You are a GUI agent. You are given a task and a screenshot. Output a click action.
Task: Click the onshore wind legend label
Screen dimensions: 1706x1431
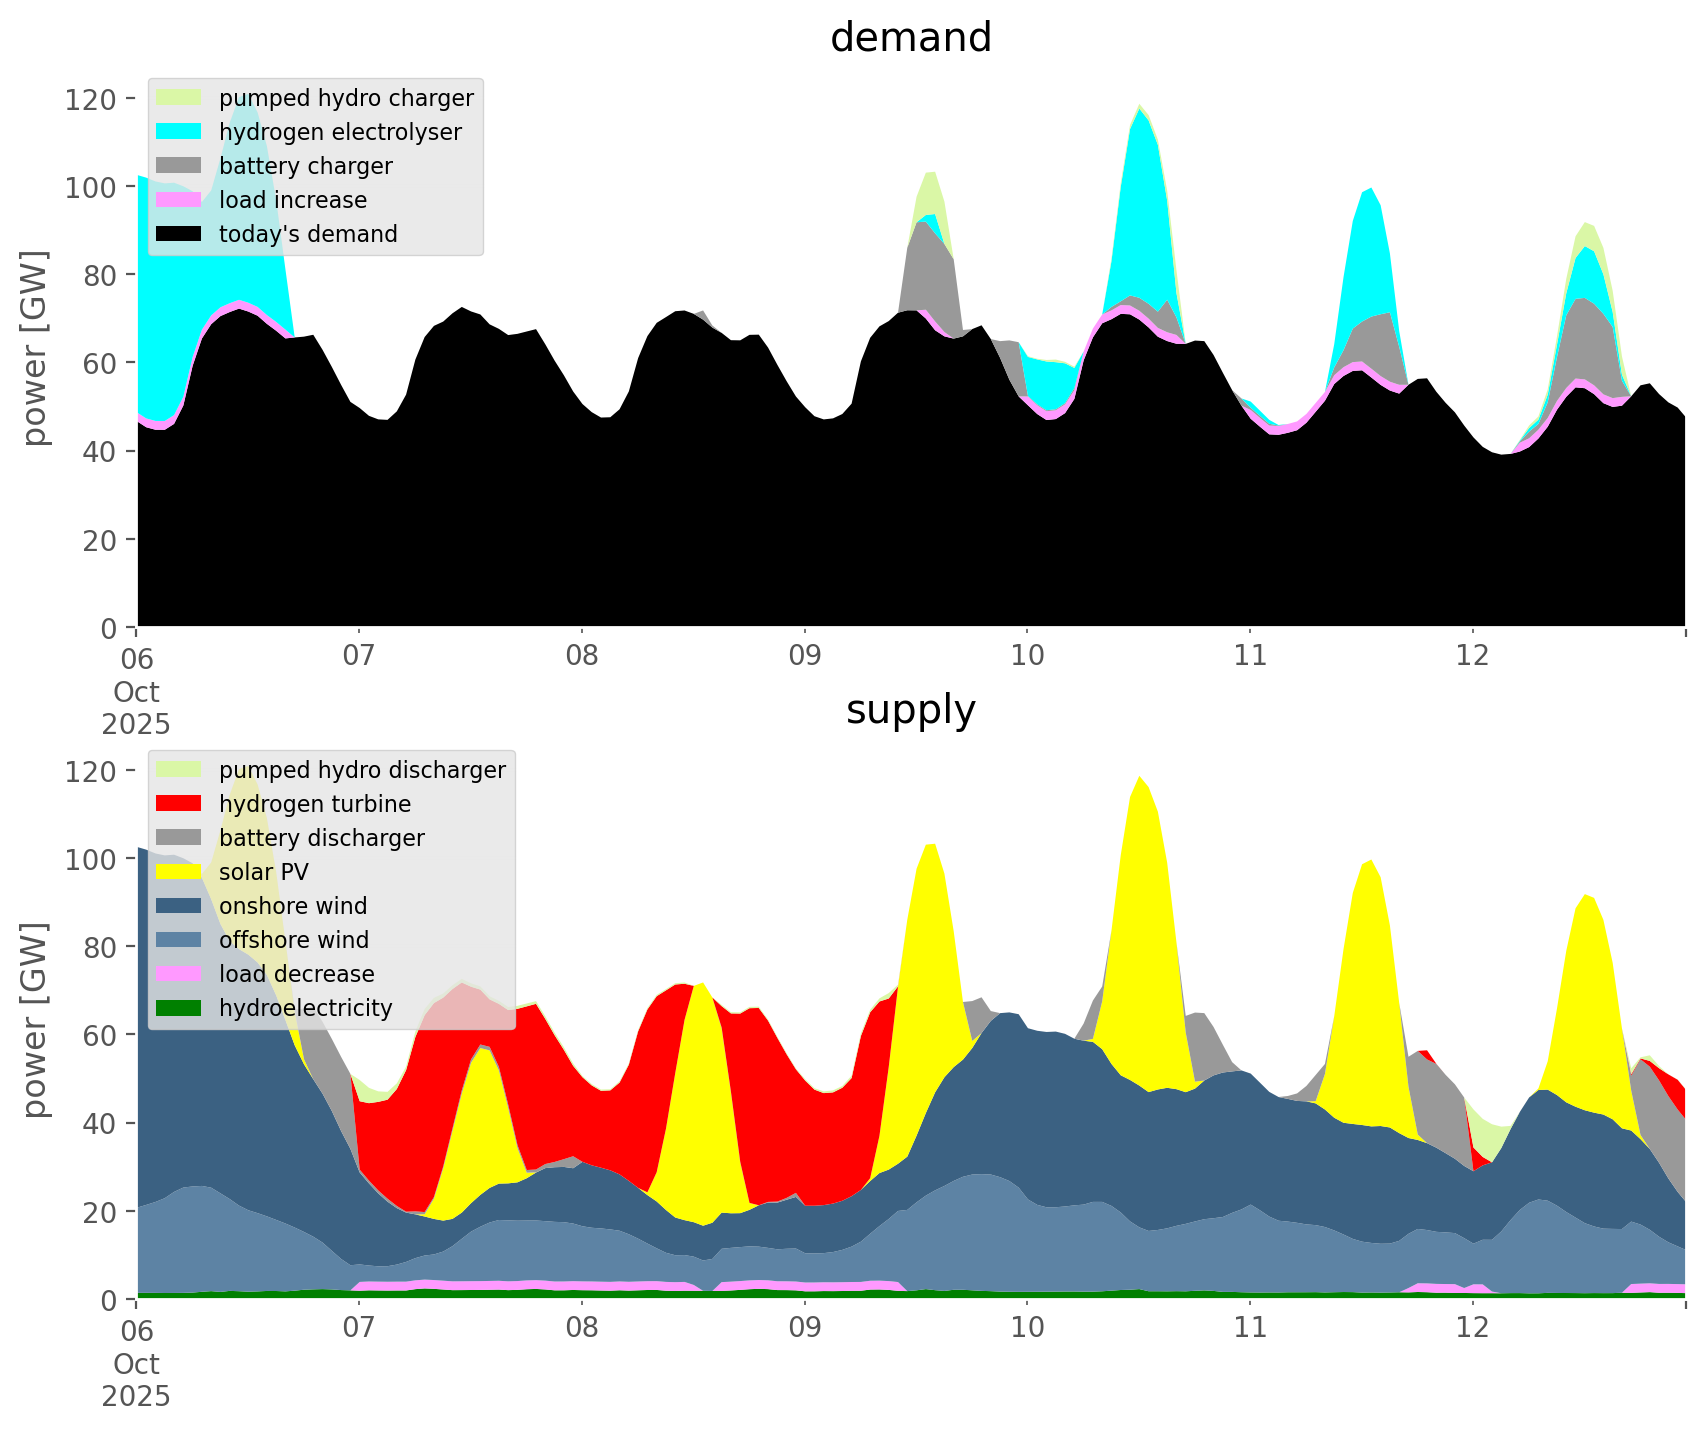(x=293, y=906)
